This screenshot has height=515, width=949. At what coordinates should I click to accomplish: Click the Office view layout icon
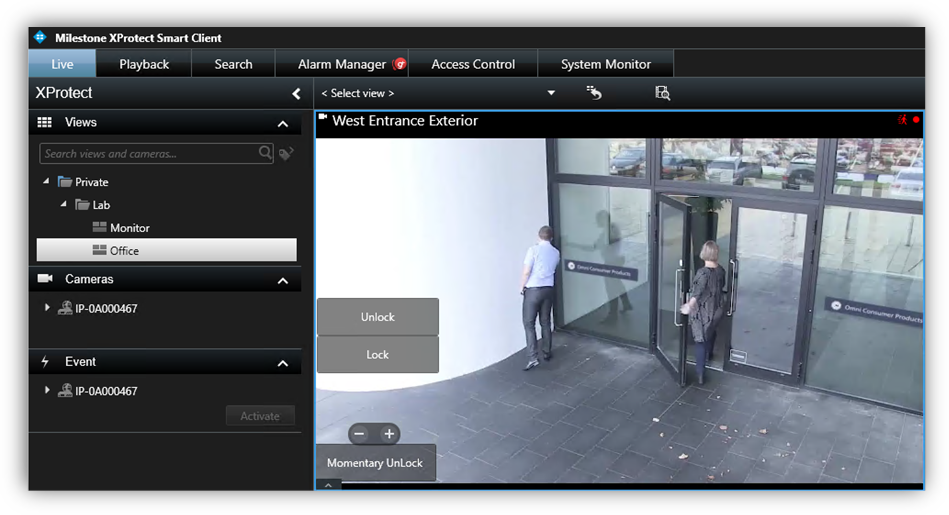tap(99, 249)
